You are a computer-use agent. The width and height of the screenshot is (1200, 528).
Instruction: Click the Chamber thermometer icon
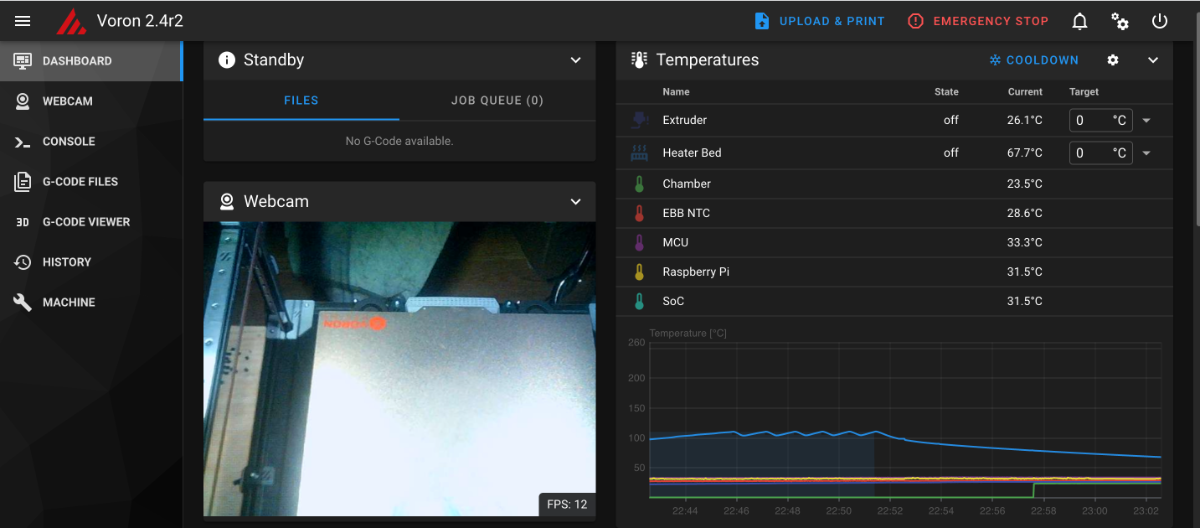coord(640,184)
